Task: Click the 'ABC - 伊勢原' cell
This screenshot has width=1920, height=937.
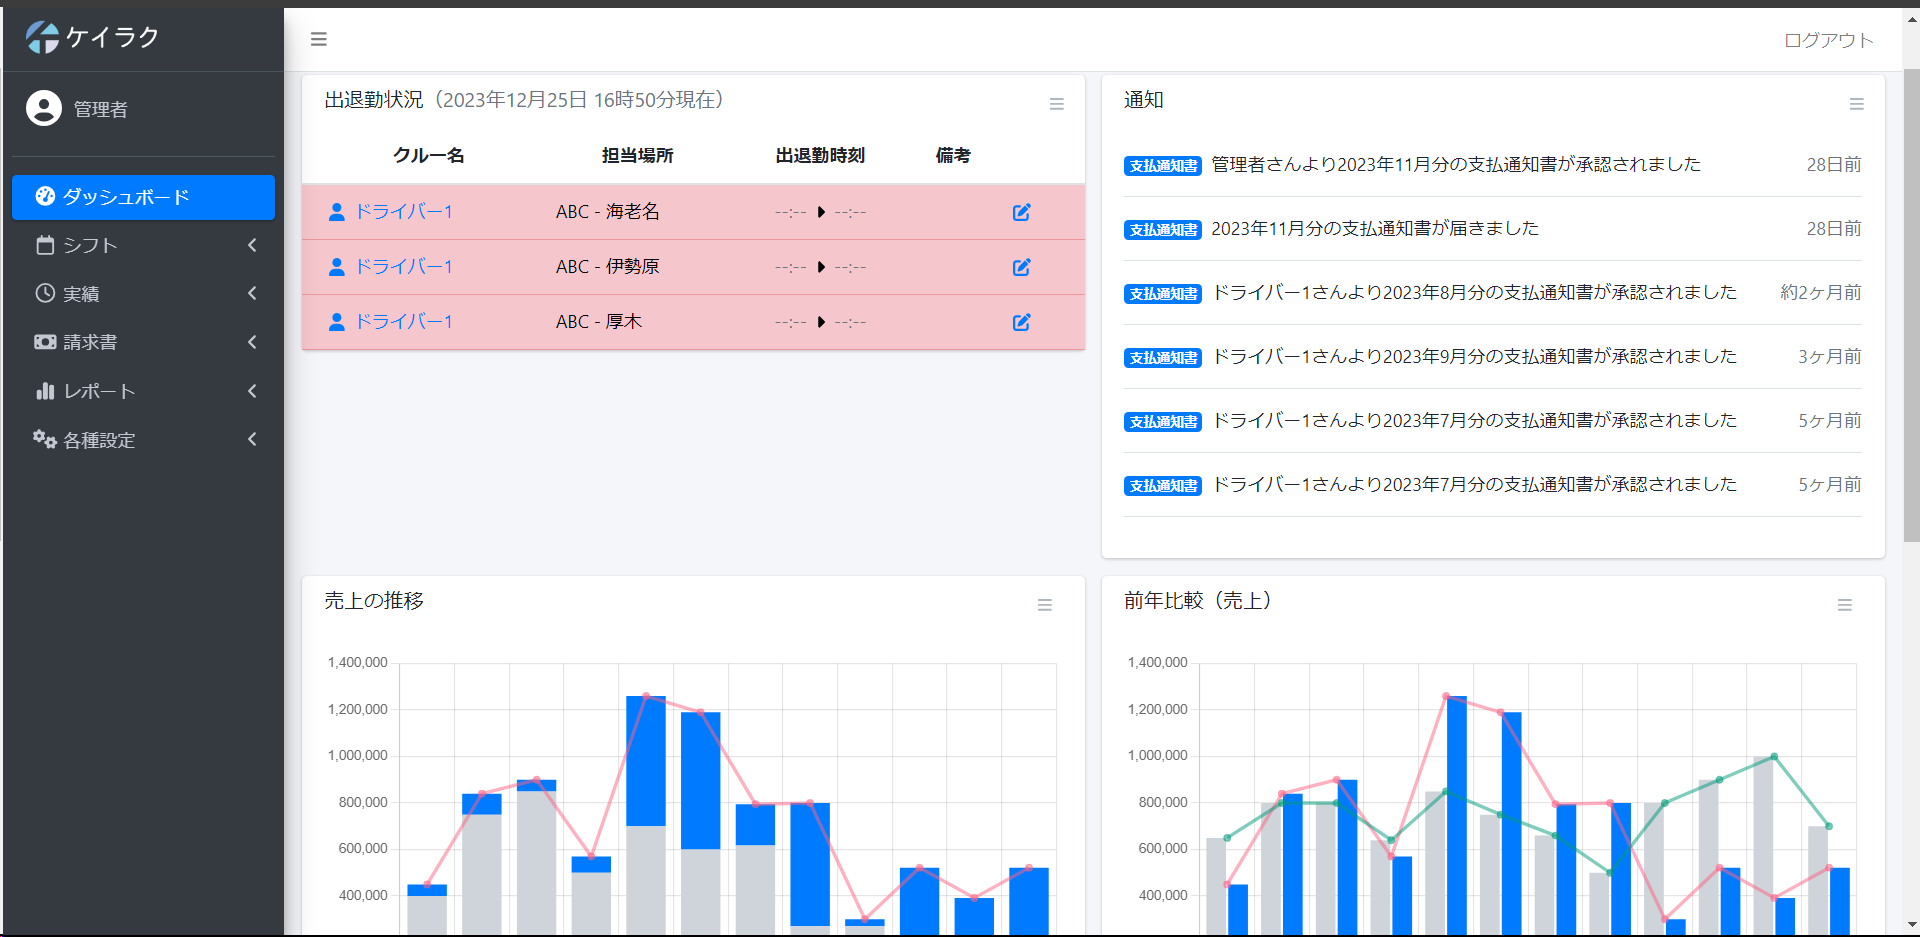Action: 608,267
